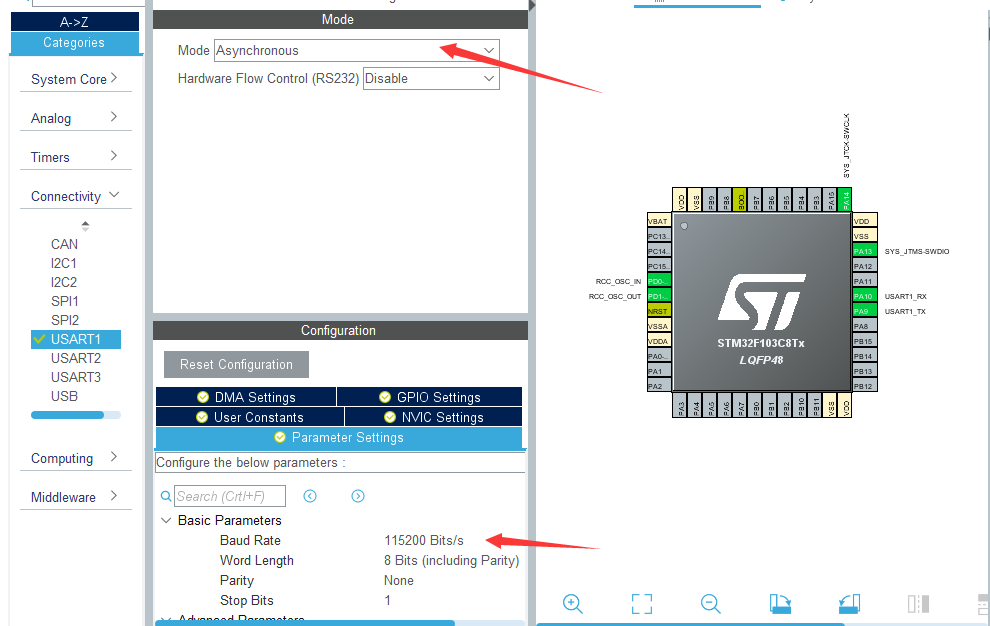Click the VBAT pin on the chip

coord(659,221)
